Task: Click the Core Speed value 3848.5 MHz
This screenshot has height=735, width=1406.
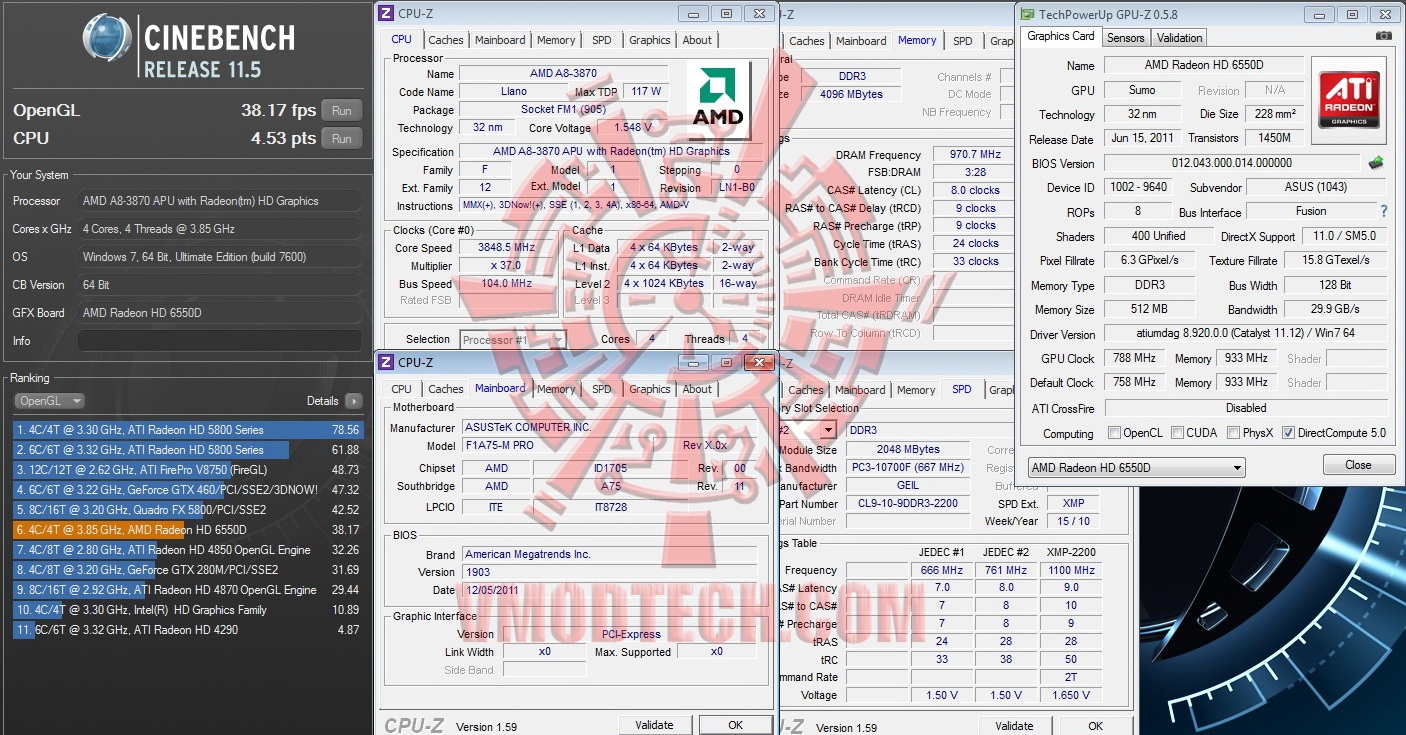Action: tap(508, 248)
